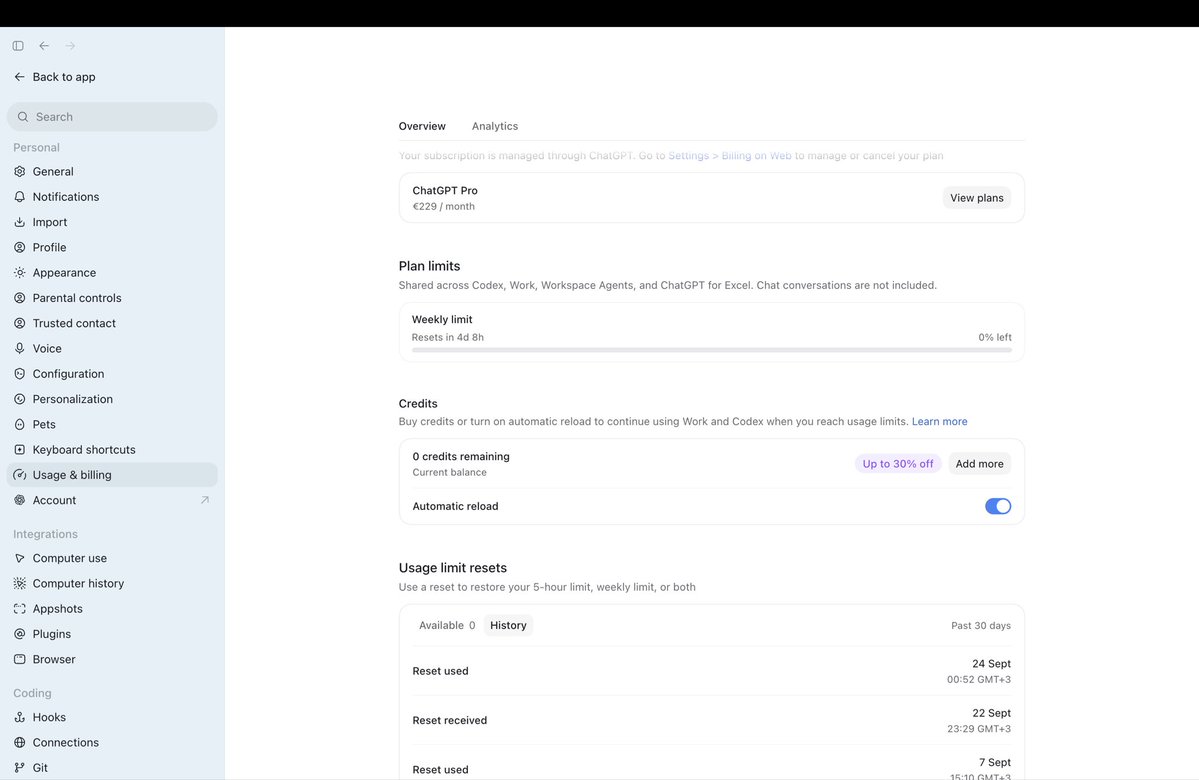Show Available resets tab
This screenshot has width=1199, height=780.
pos(447,626)
